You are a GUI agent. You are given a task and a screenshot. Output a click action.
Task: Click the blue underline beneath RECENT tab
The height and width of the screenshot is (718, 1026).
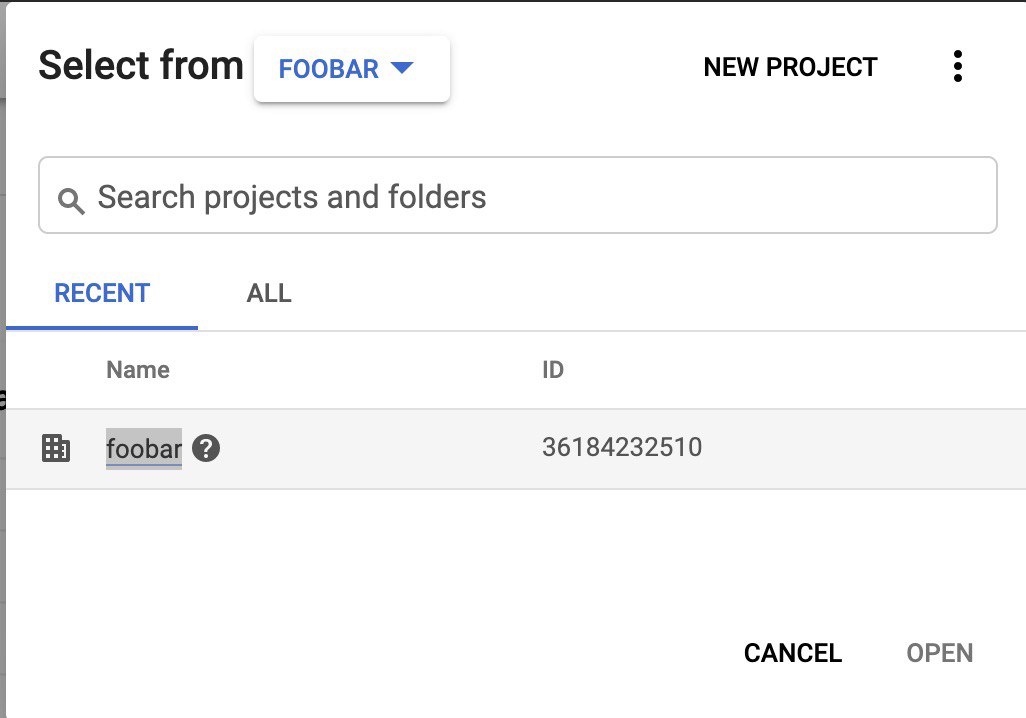point(102,328)
